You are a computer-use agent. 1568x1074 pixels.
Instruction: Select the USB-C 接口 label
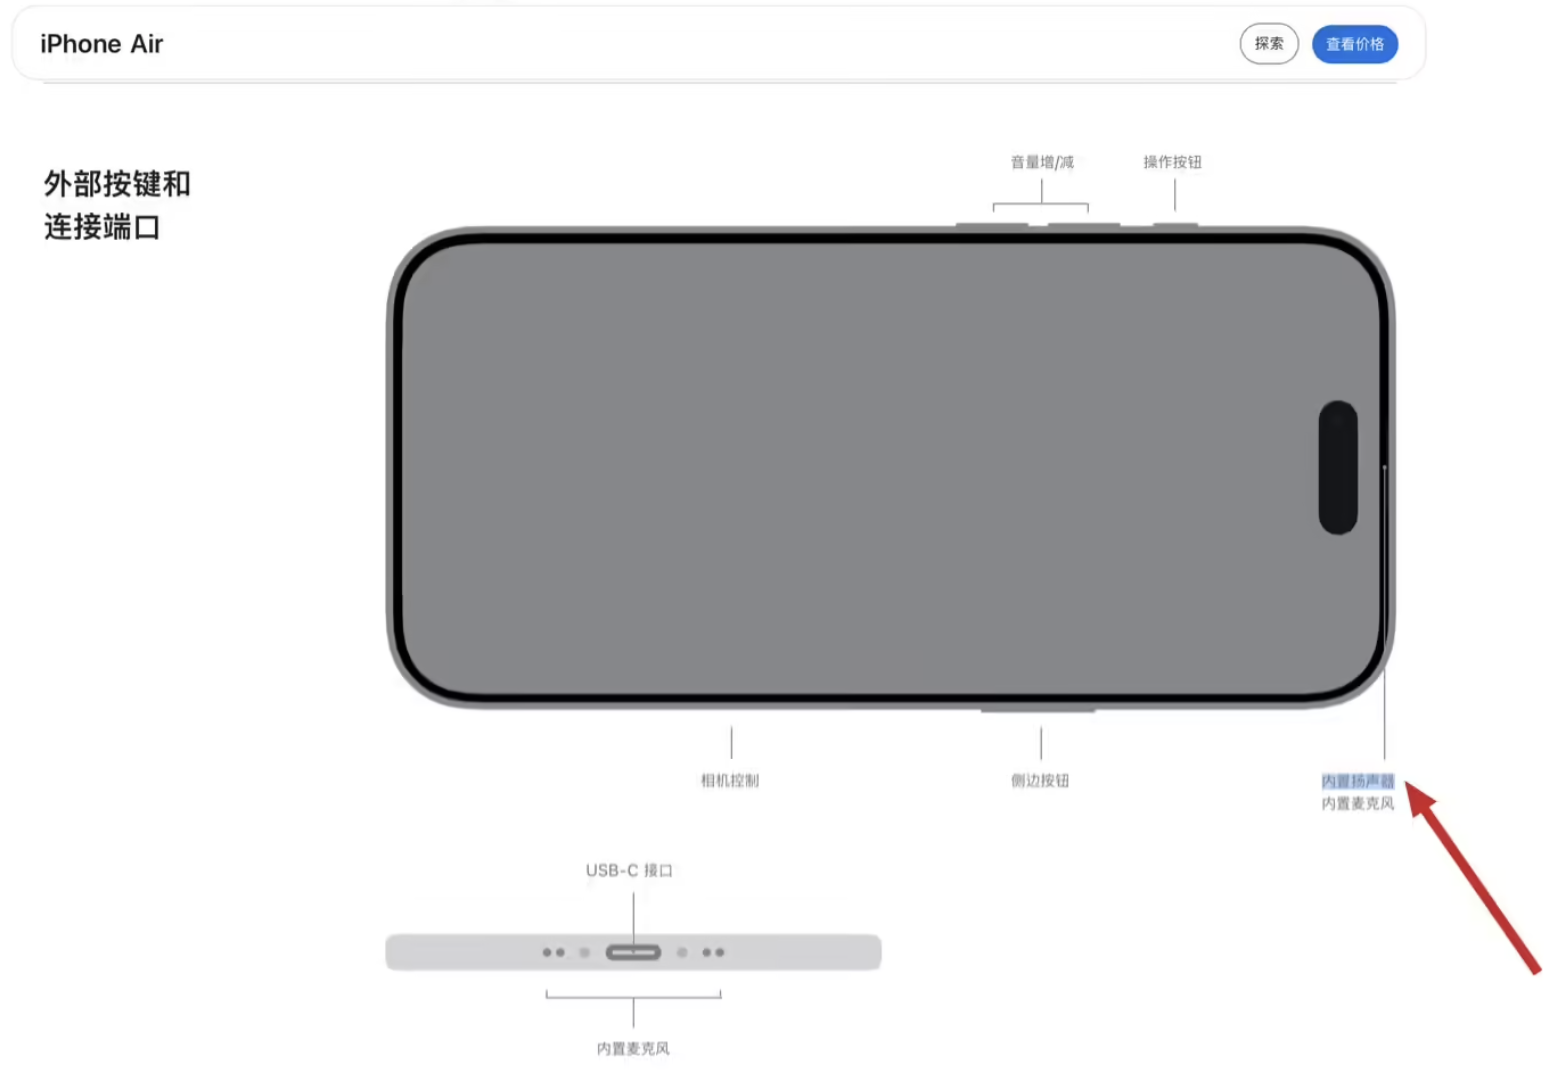click(629, 871)
